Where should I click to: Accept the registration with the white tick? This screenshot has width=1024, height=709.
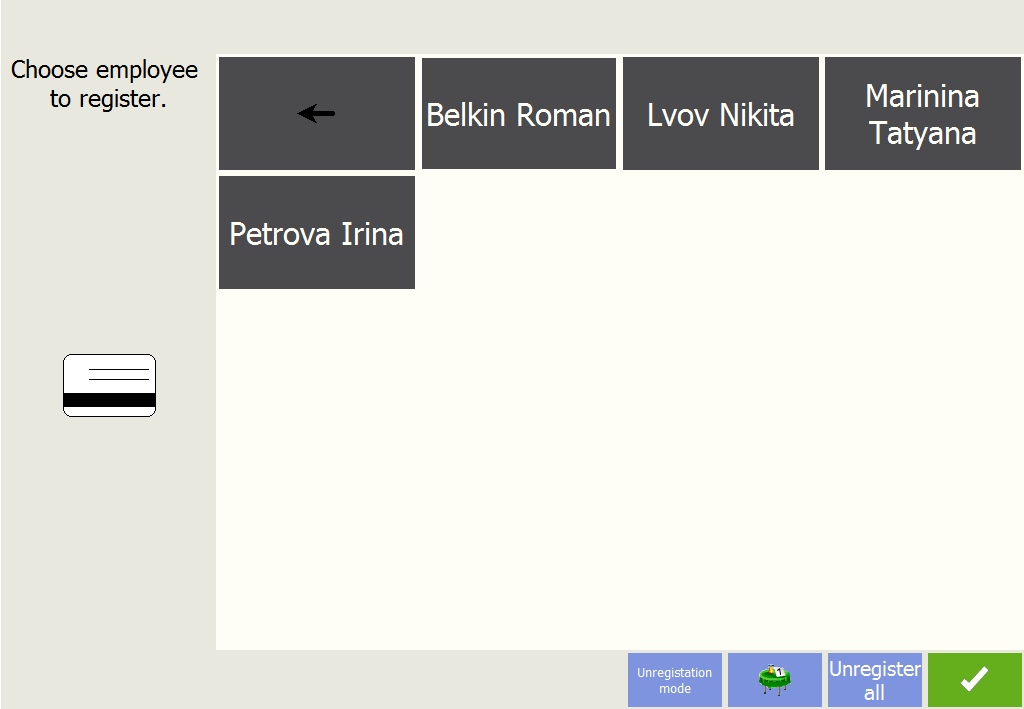(974, 680)
